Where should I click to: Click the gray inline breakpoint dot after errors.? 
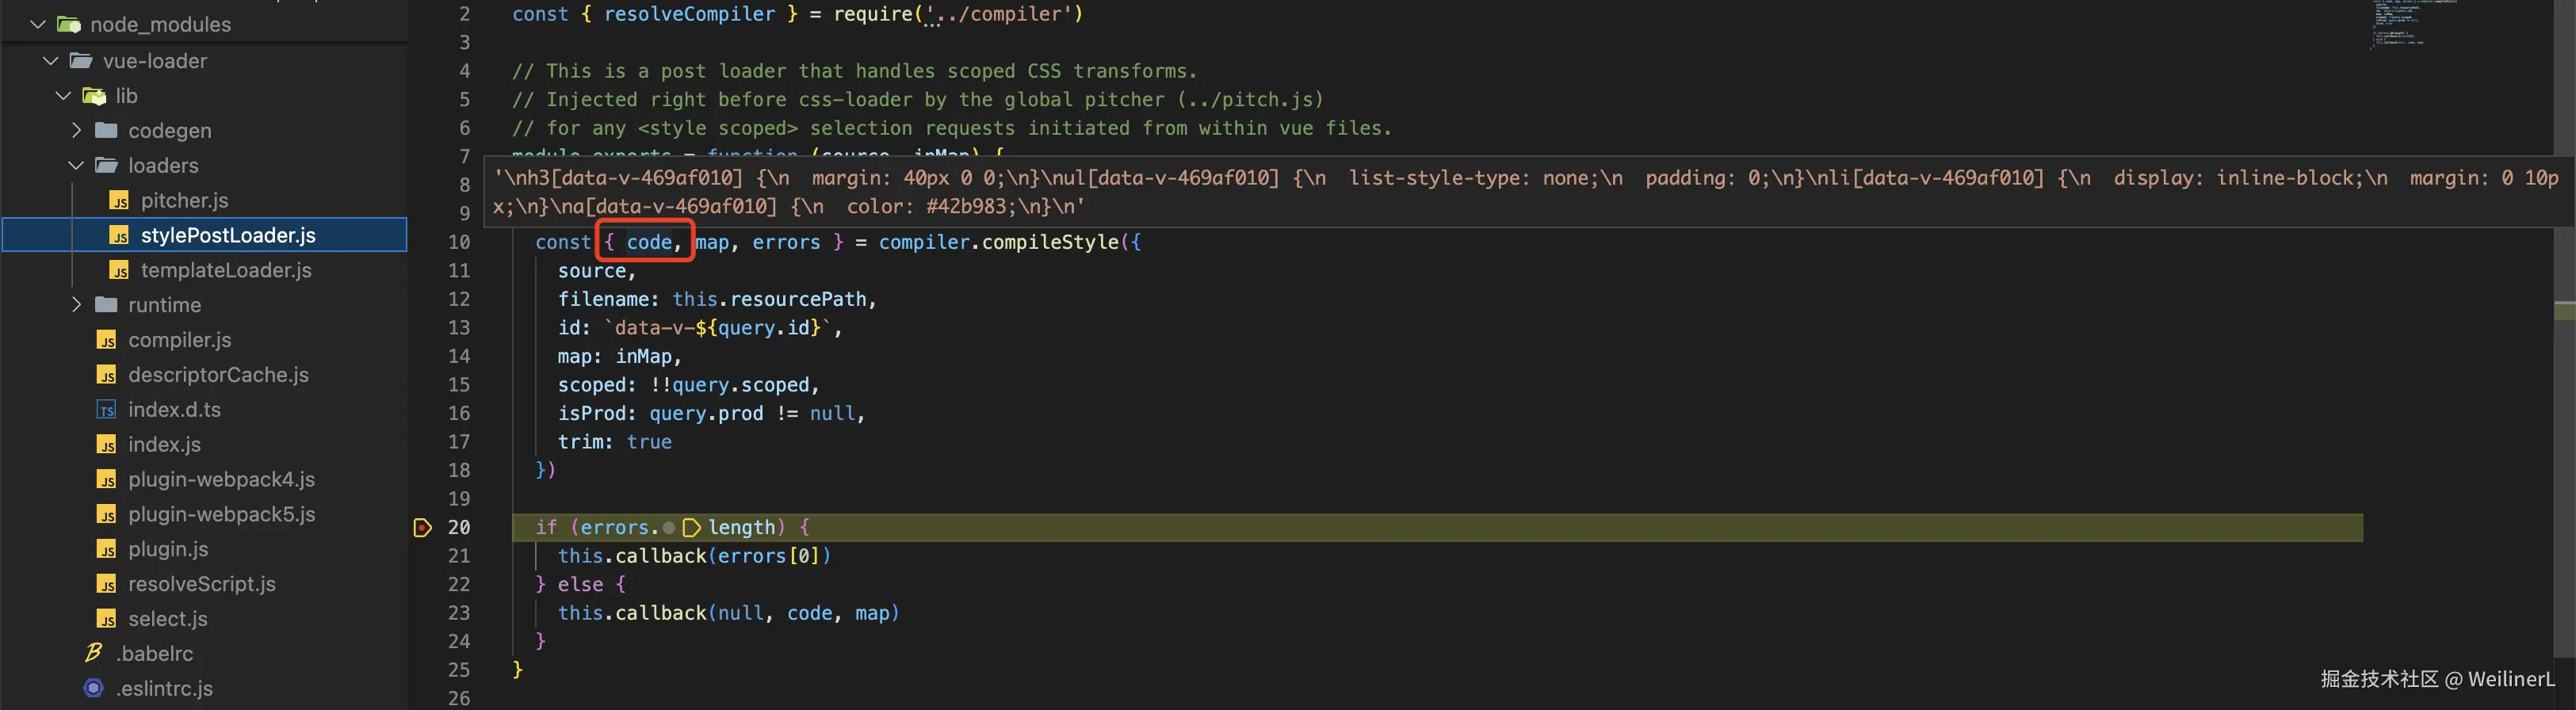[x=669, y=528]
